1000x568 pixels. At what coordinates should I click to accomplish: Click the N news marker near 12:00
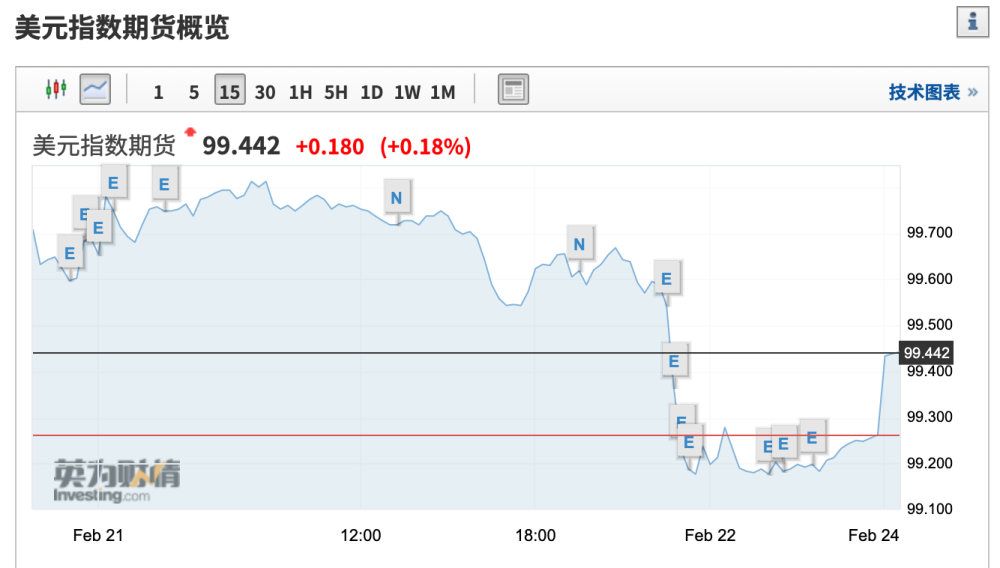click(396, 198)
